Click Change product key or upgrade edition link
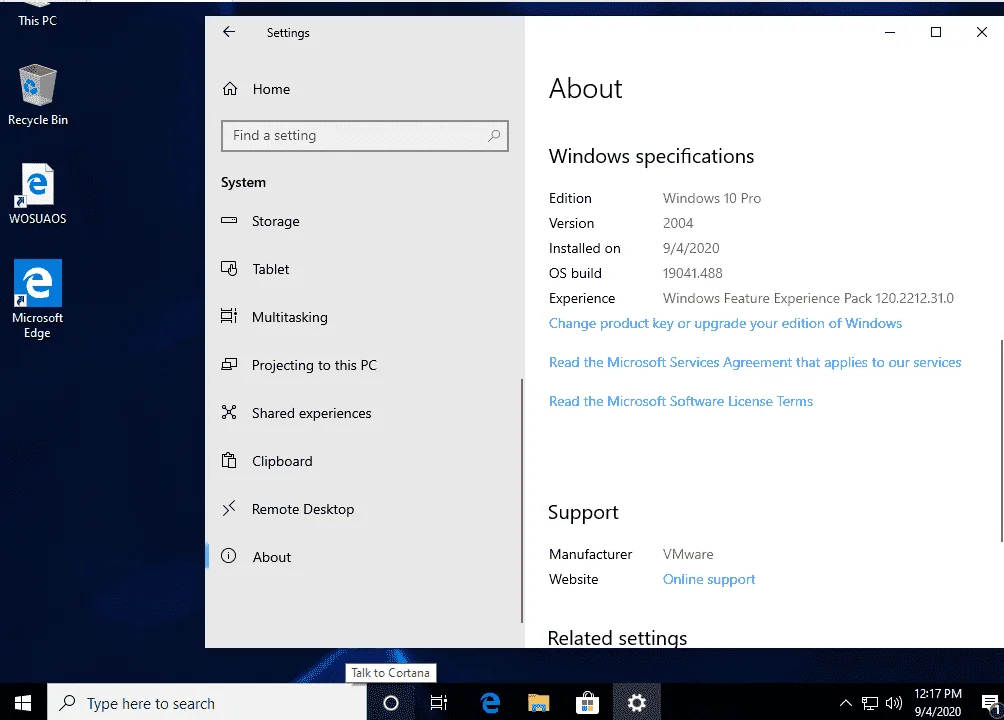This screenshot has width=1004, height=720. (x=725, y=323)
